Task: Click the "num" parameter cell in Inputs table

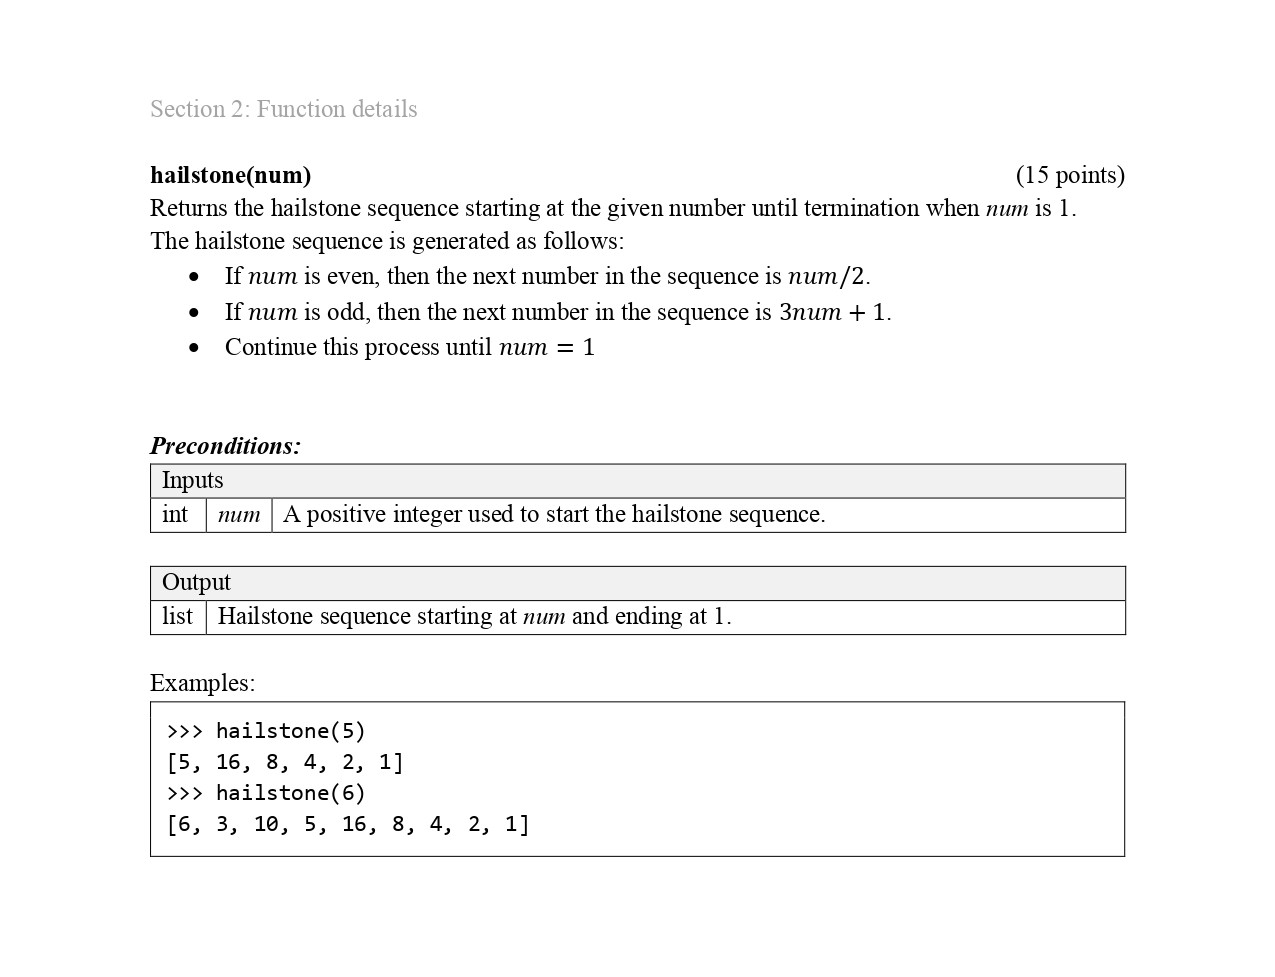Action: coord(239,515)
